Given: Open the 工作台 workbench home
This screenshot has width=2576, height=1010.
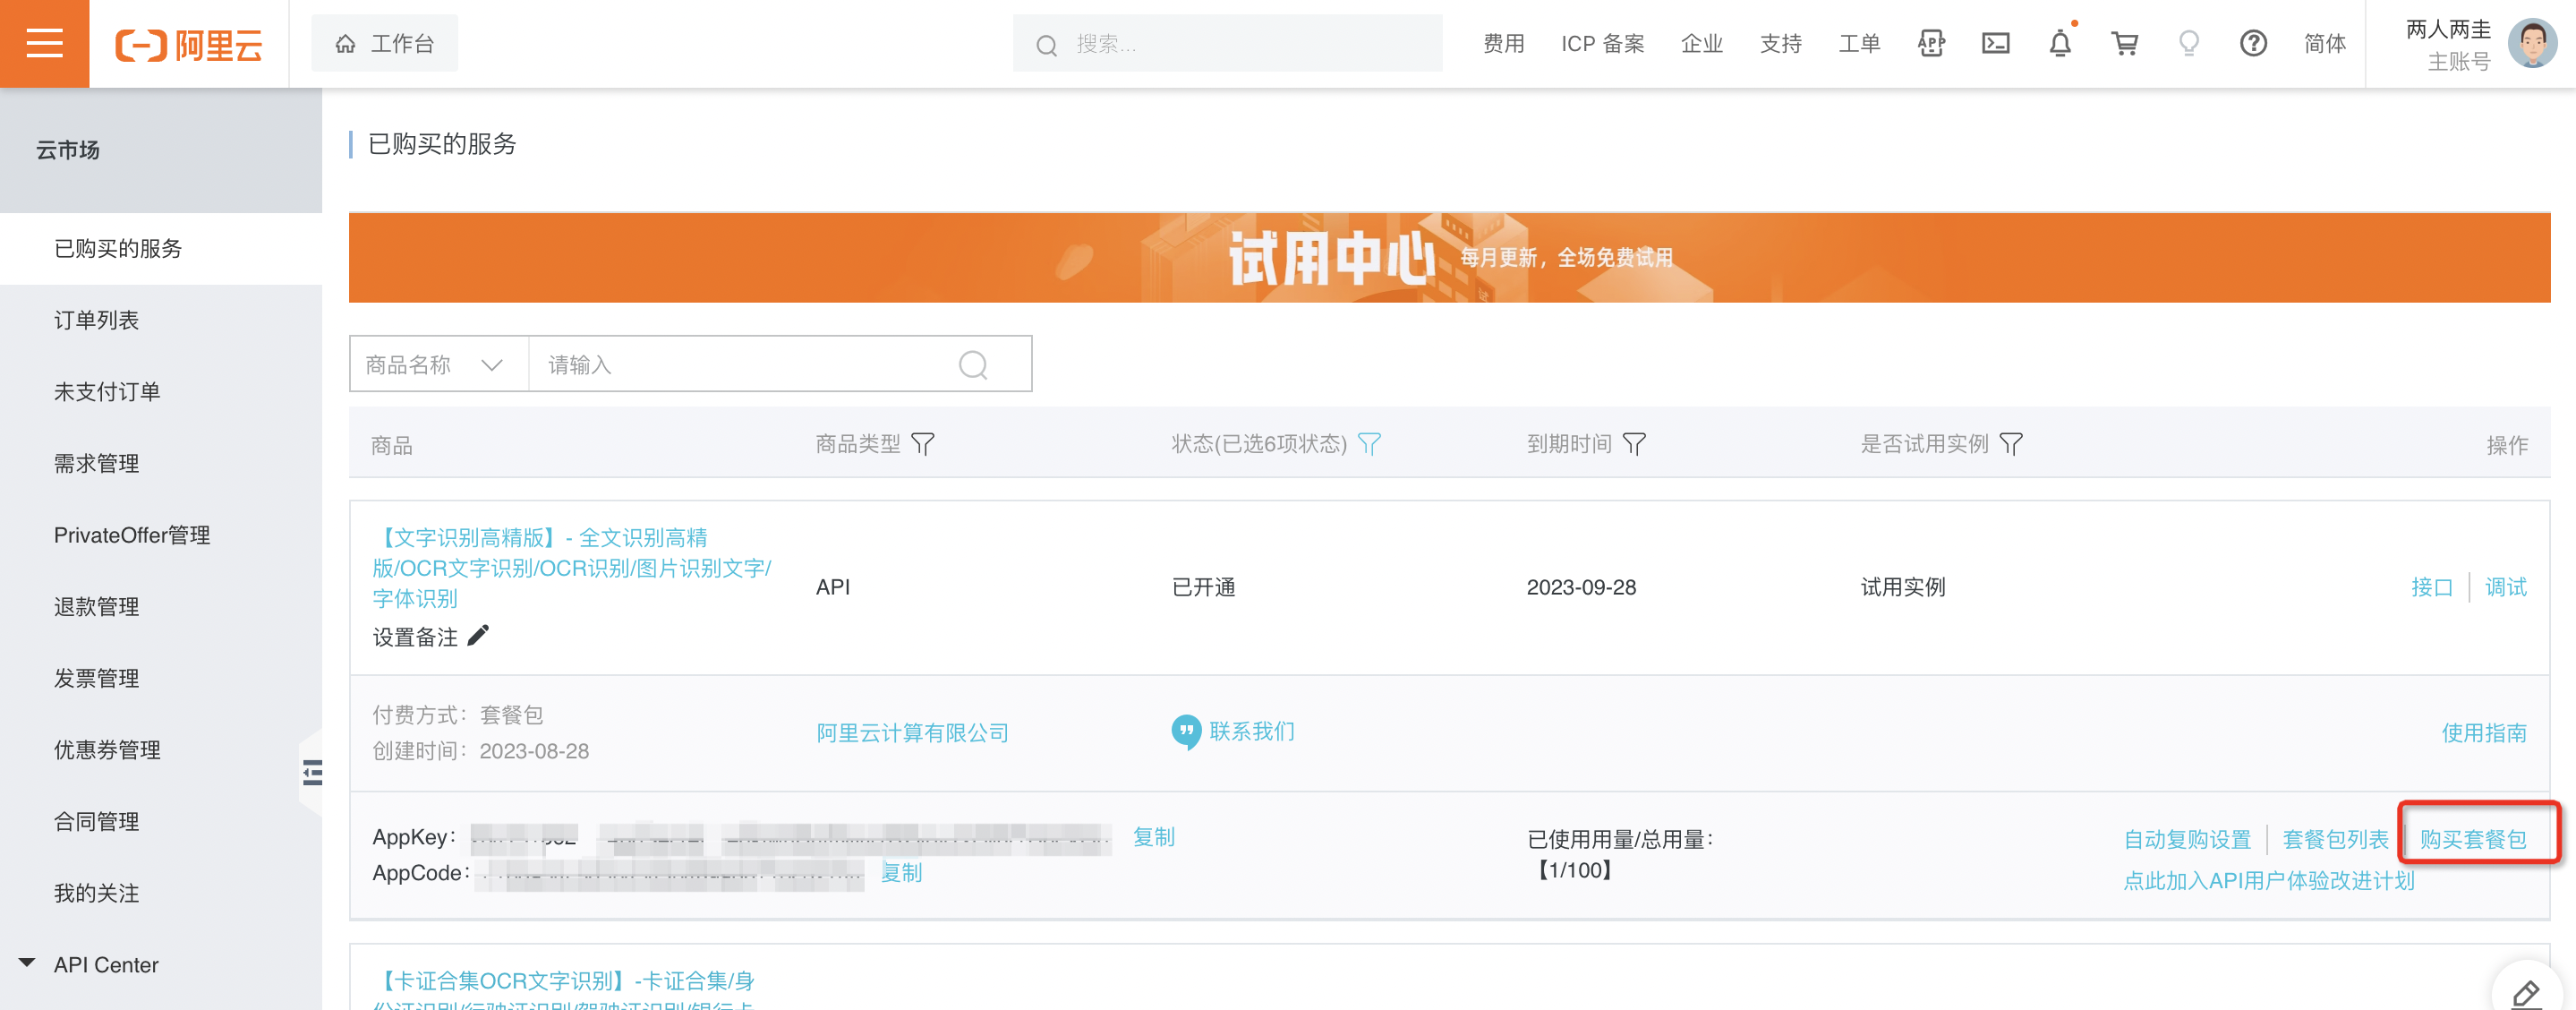Looking at the screenshot, I should [384, 43].
